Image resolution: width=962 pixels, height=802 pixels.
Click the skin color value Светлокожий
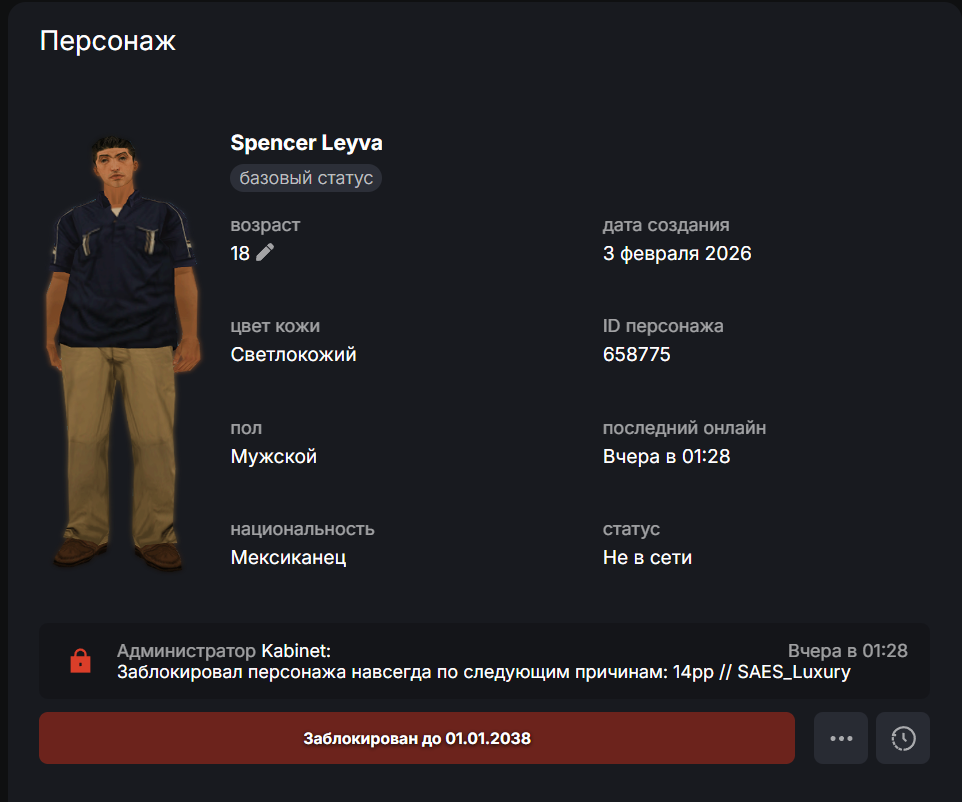click(293, 354)
